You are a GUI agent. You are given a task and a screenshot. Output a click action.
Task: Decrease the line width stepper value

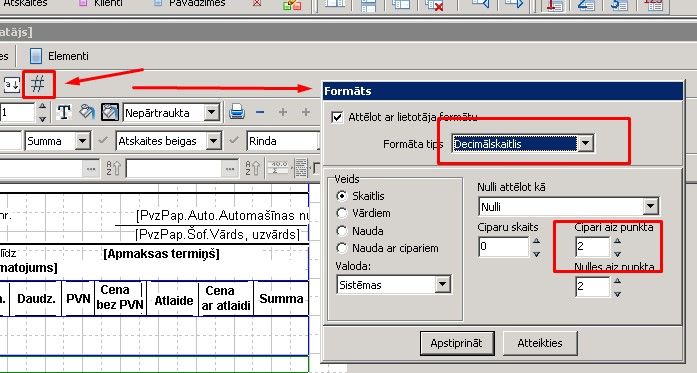(x=42, y=119)
